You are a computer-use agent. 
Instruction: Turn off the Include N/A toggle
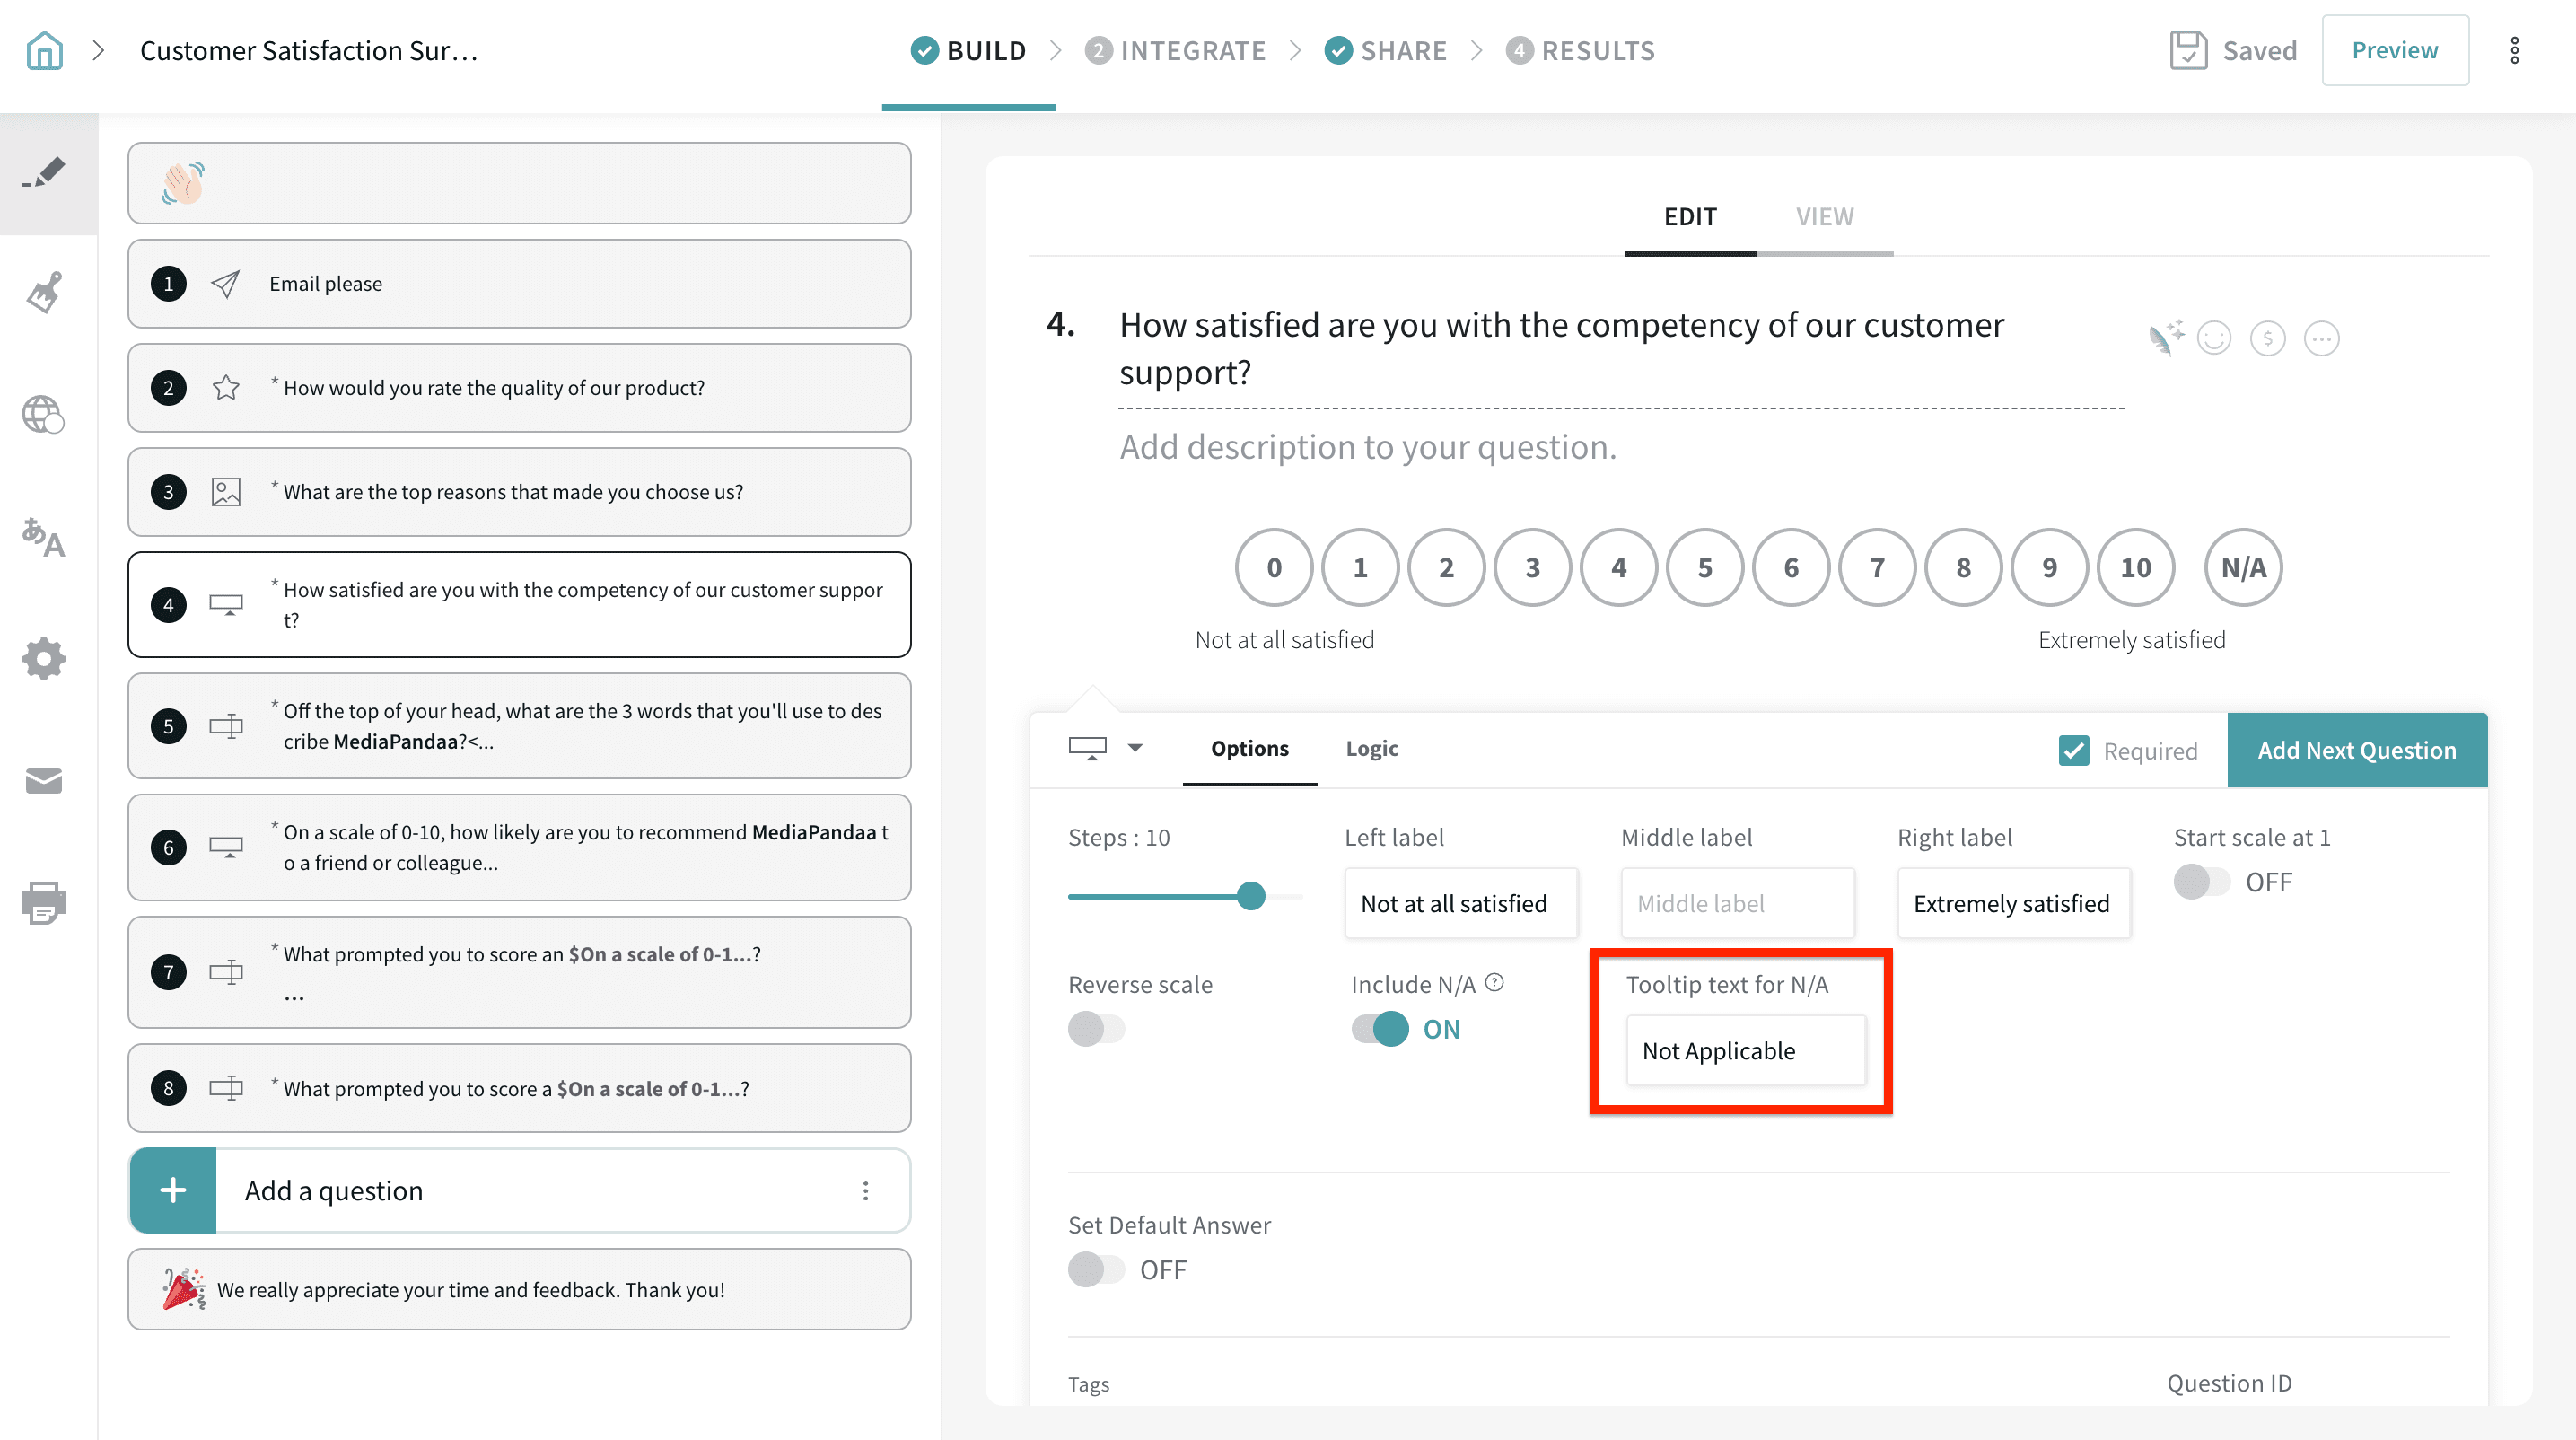click(x=1380, y=1029)
